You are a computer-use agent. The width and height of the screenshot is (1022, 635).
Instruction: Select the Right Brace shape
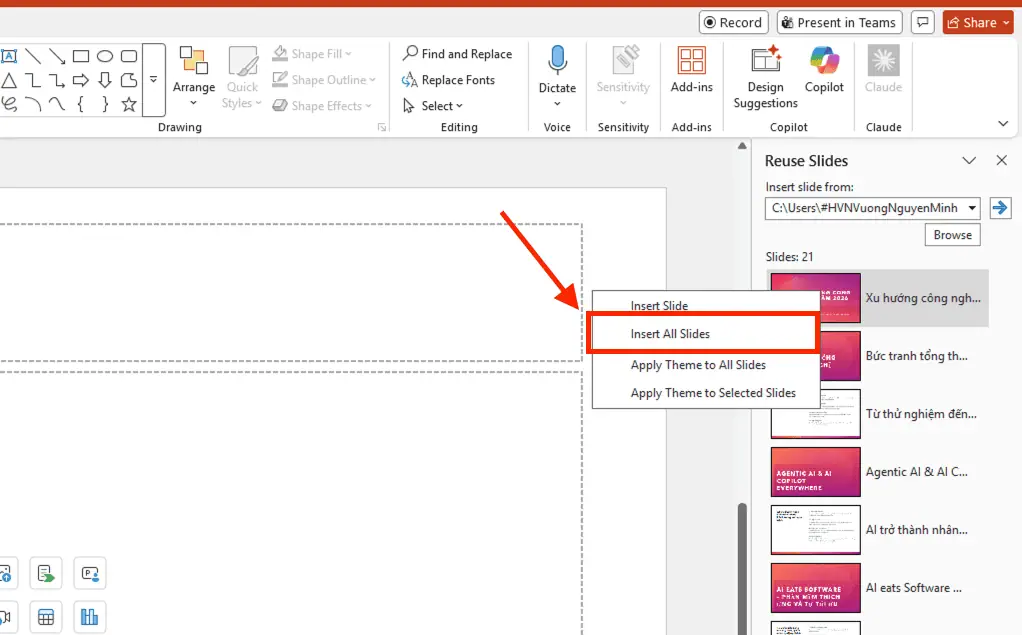105,104
